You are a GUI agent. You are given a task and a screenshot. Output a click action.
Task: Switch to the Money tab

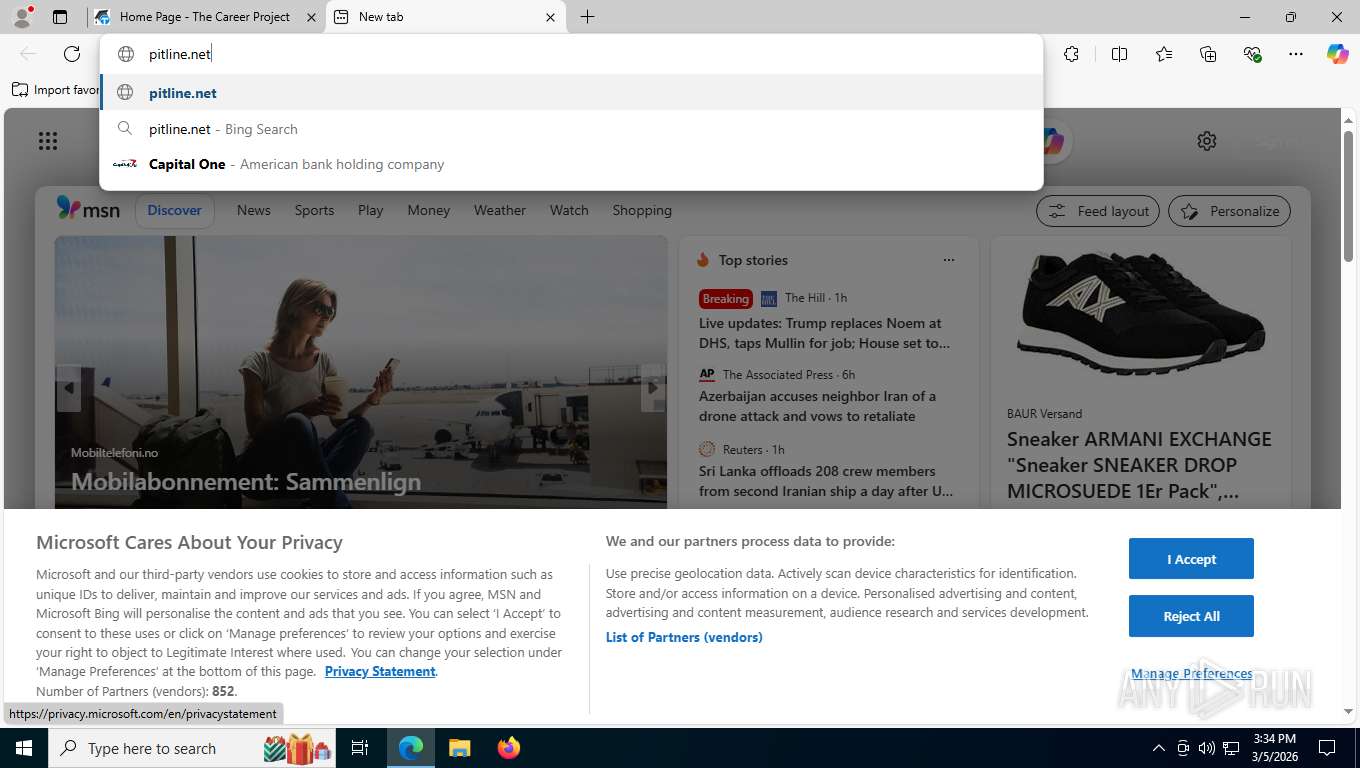pos(428,210)
